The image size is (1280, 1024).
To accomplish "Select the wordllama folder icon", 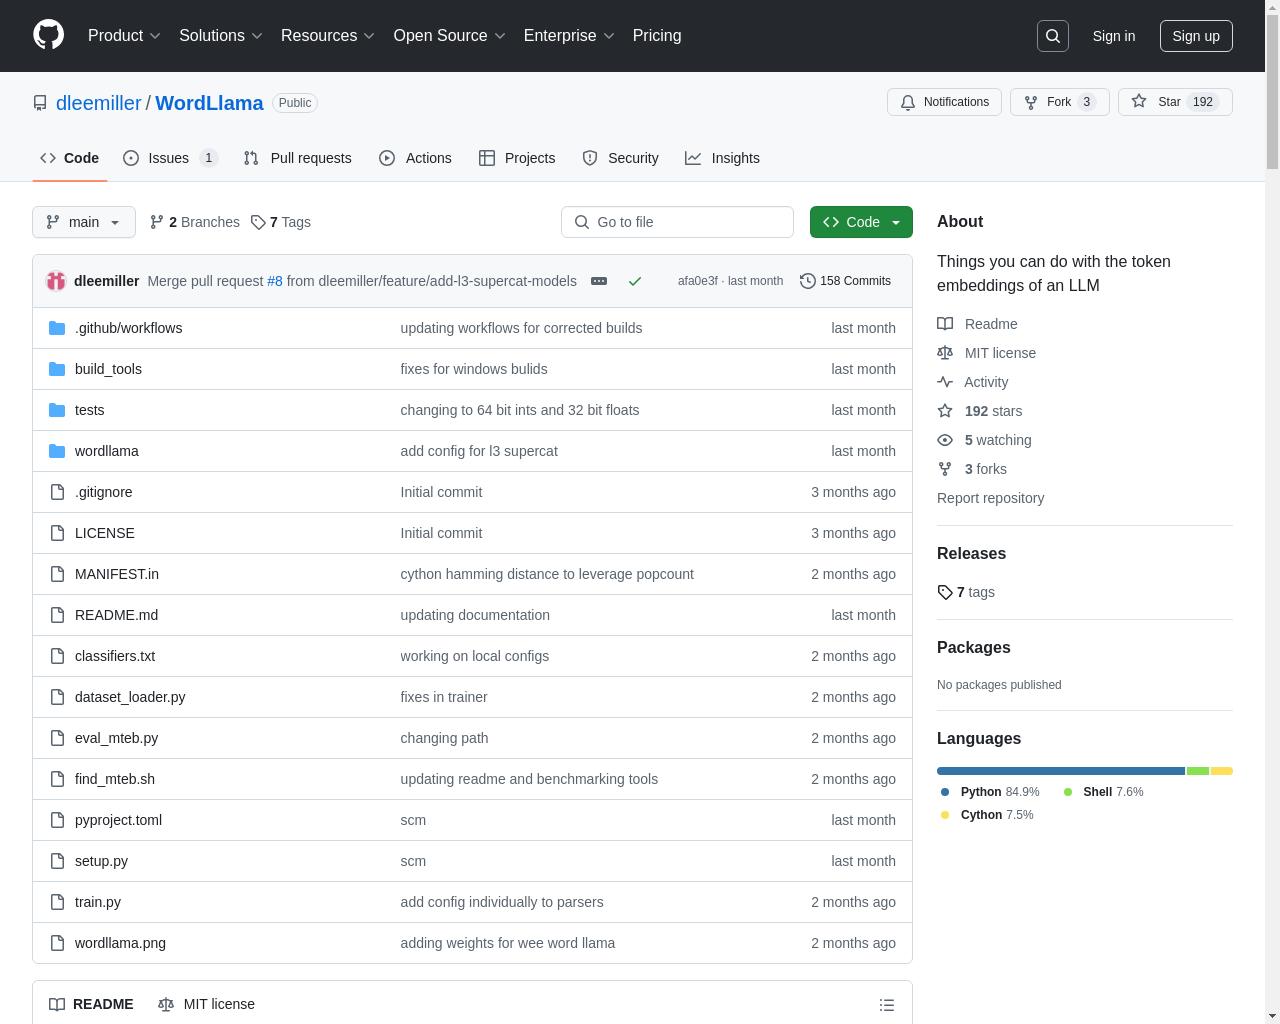I will [x=57, y=451].
